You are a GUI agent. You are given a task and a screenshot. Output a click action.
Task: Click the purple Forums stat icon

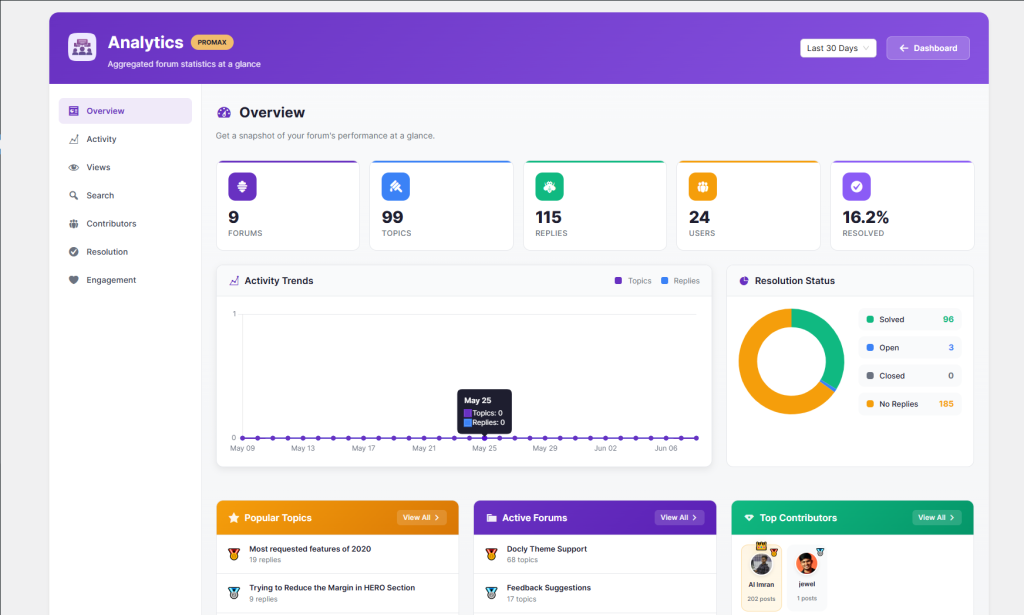[x=242, y=187]
